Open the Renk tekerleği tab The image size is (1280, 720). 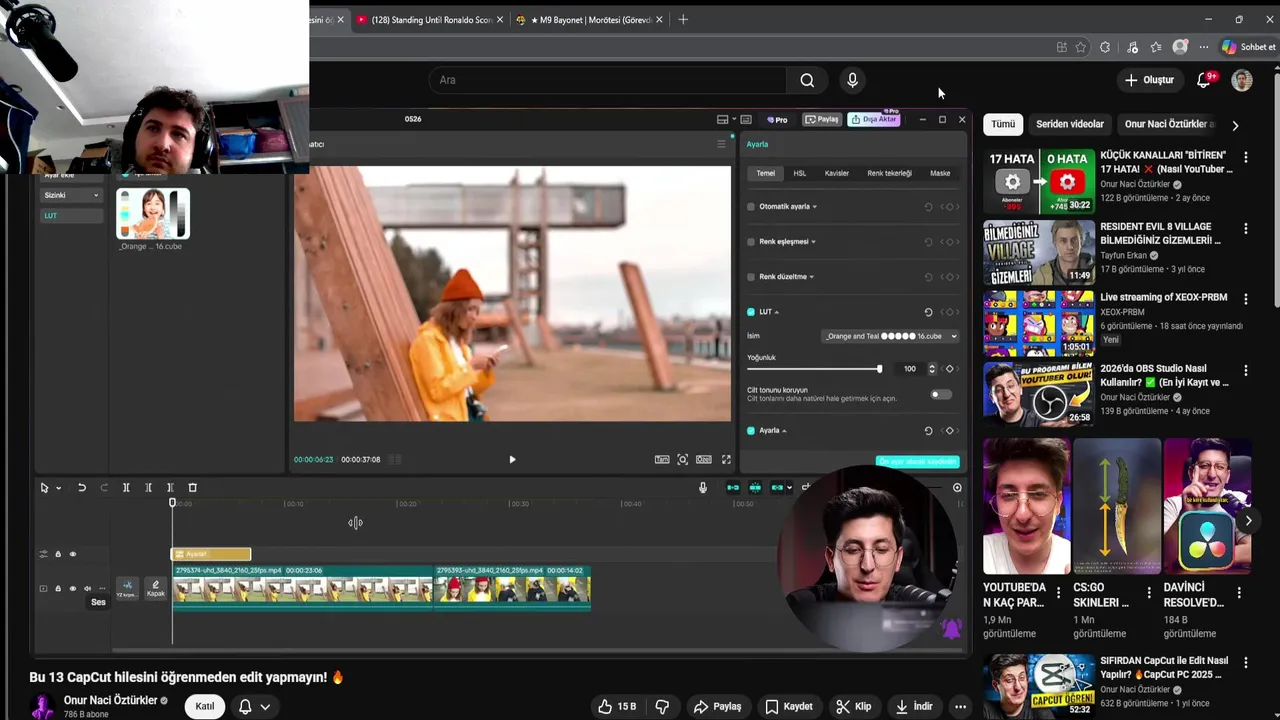pyautogui.click(x=890, y=173)
